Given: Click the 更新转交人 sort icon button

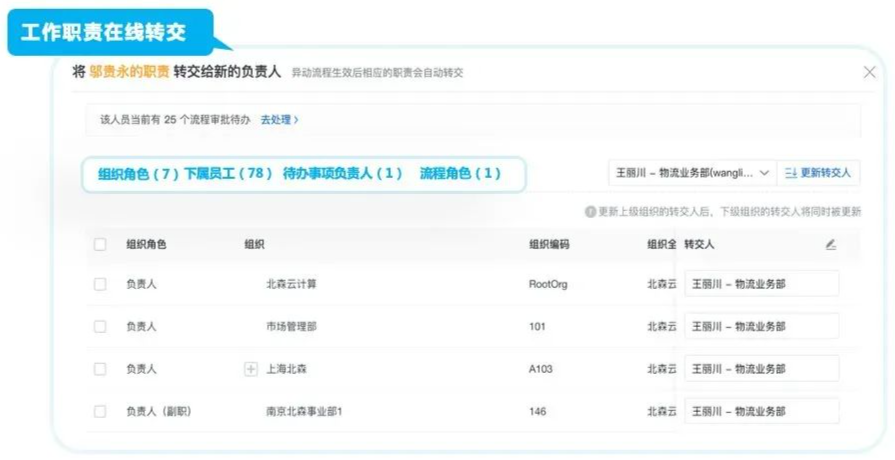Looking at the screenshot, I should click(818, 172).
